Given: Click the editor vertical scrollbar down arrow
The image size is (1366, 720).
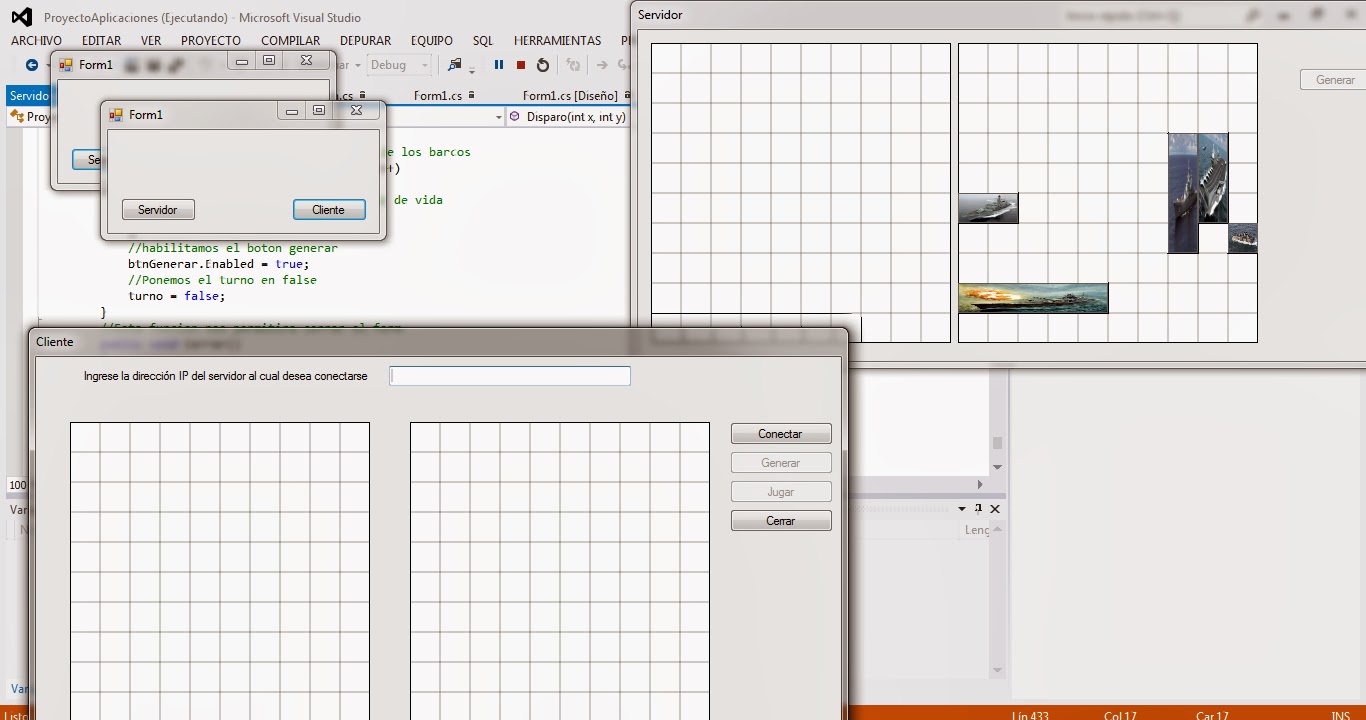Looking at the screenshot, I should 997,467.
